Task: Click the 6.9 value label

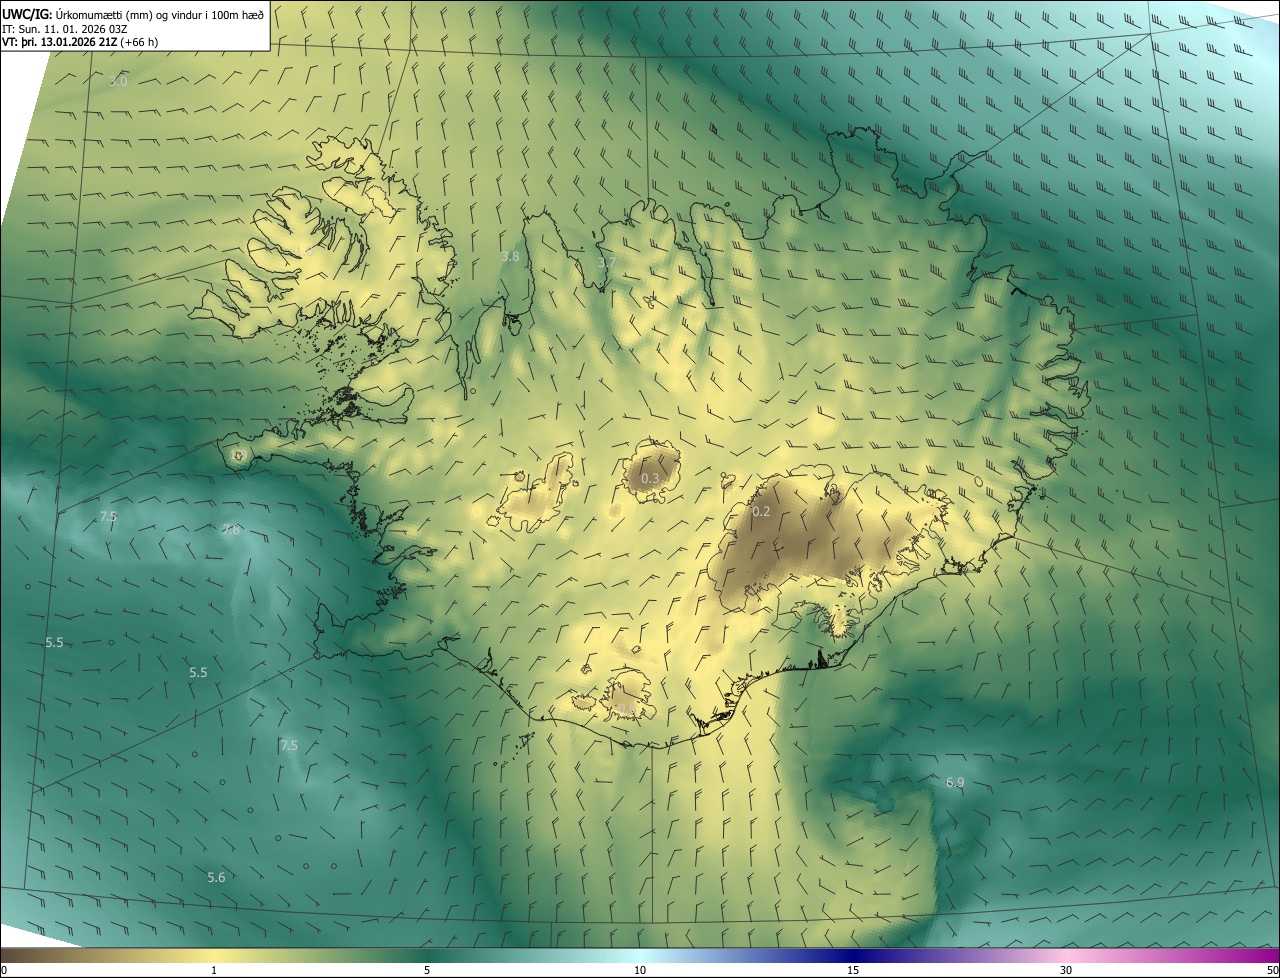Action: (955, 782)
